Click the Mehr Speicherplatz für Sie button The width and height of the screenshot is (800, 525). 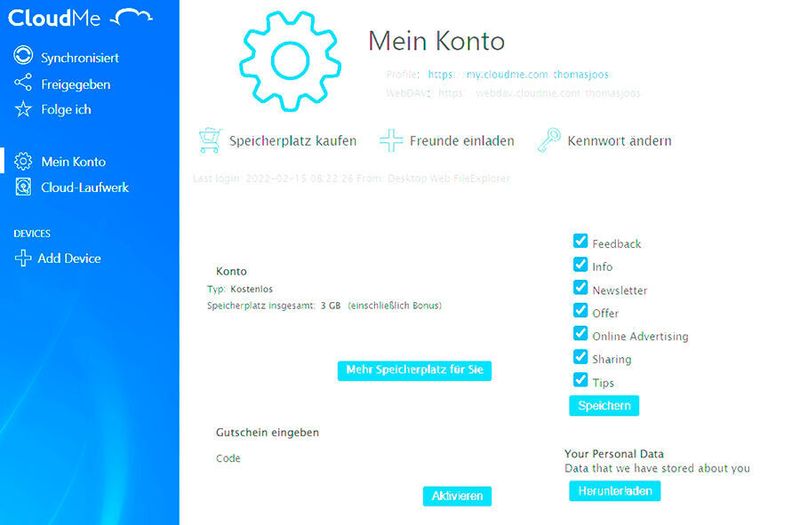pyautogui.click(x=414, y=370)
